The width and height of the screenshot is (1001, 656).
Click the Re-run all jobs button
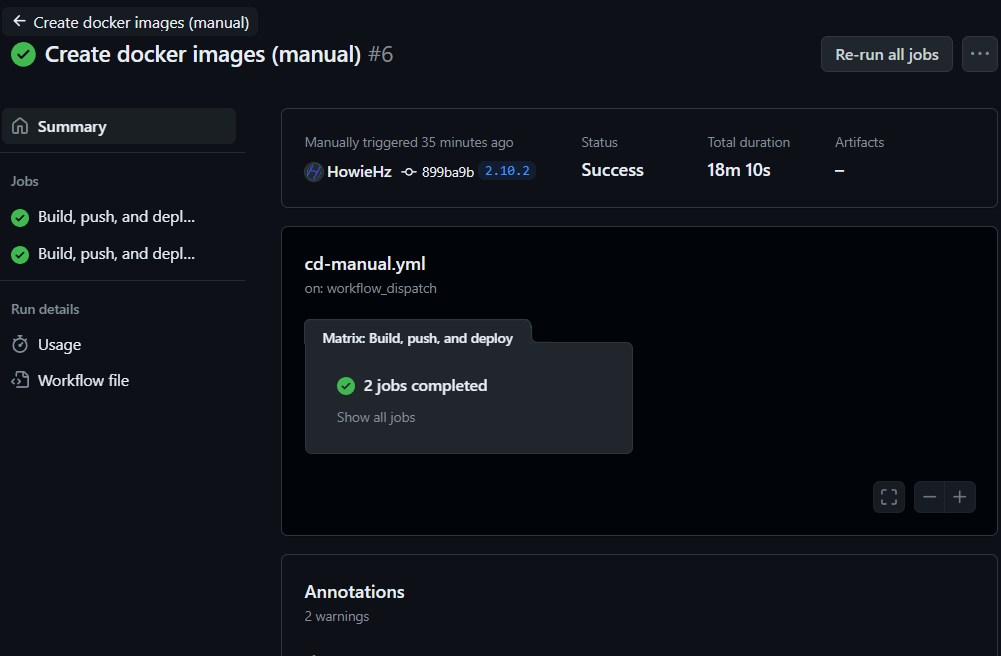tap(887, 54)
